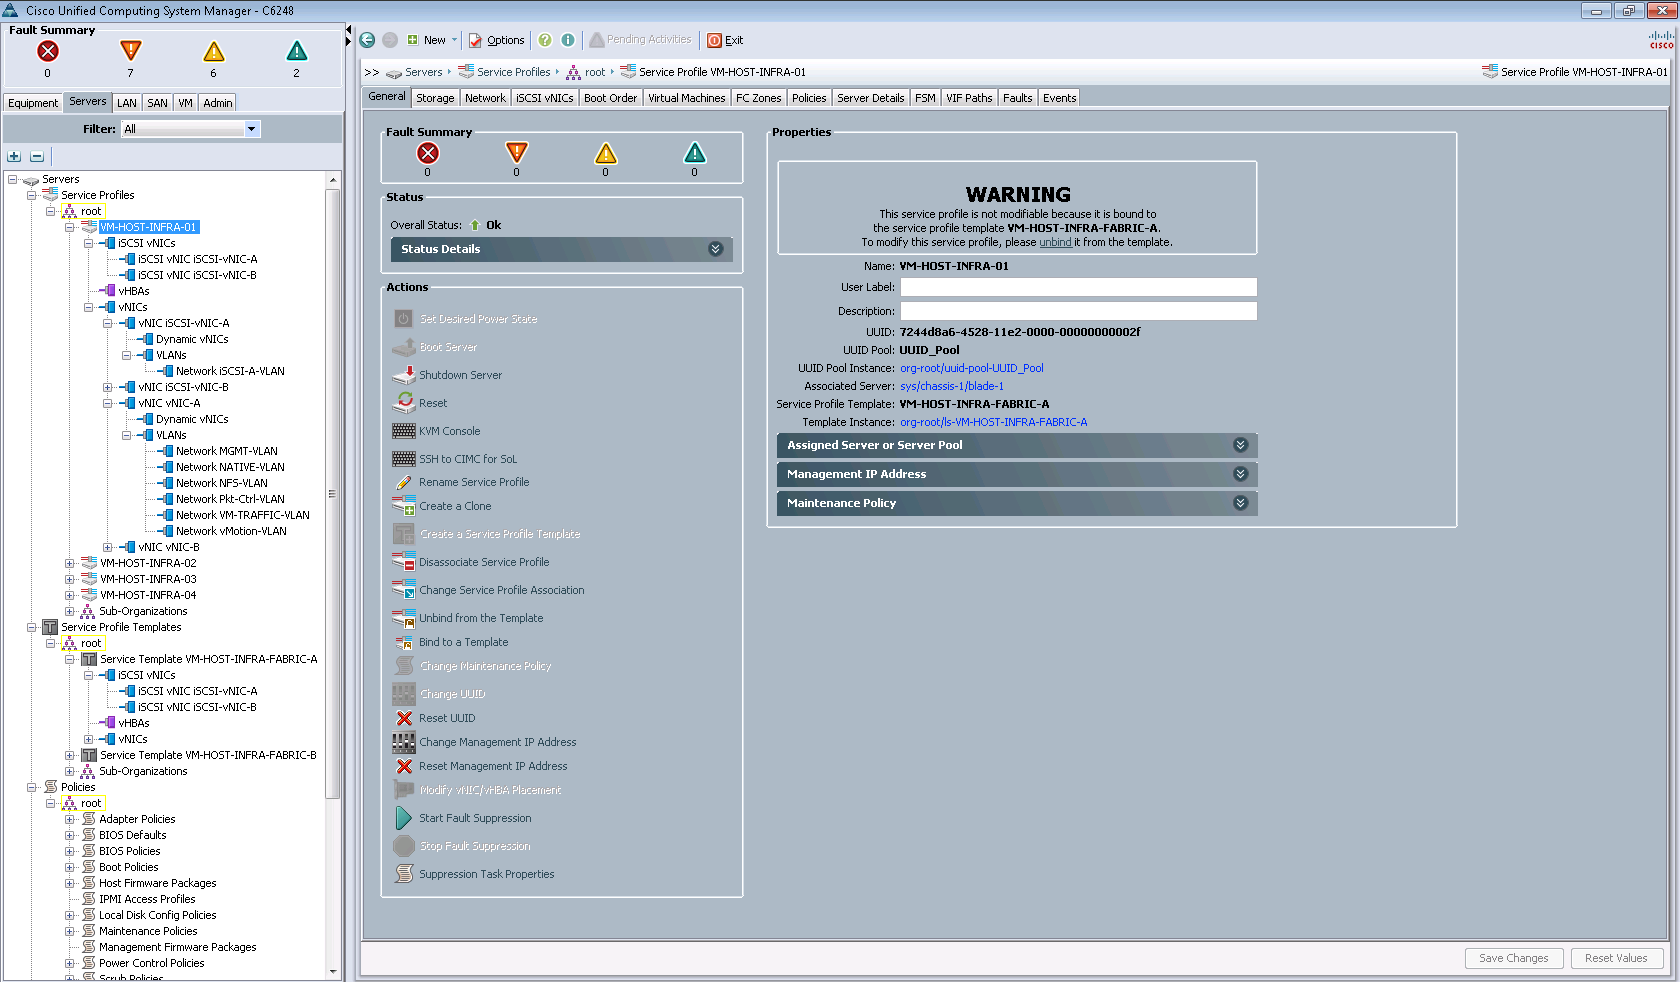The height and width of the screenshot is (982, 1680).
Task: Click the Shutdown Server action icon
Action: (404, 375)
